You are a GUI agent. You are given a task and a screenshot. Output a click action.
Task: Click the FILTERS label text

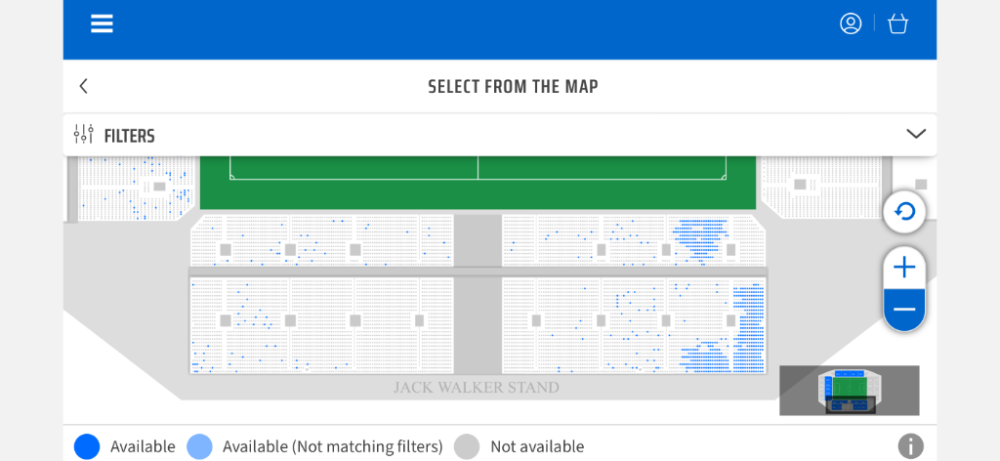coord(129,136)
